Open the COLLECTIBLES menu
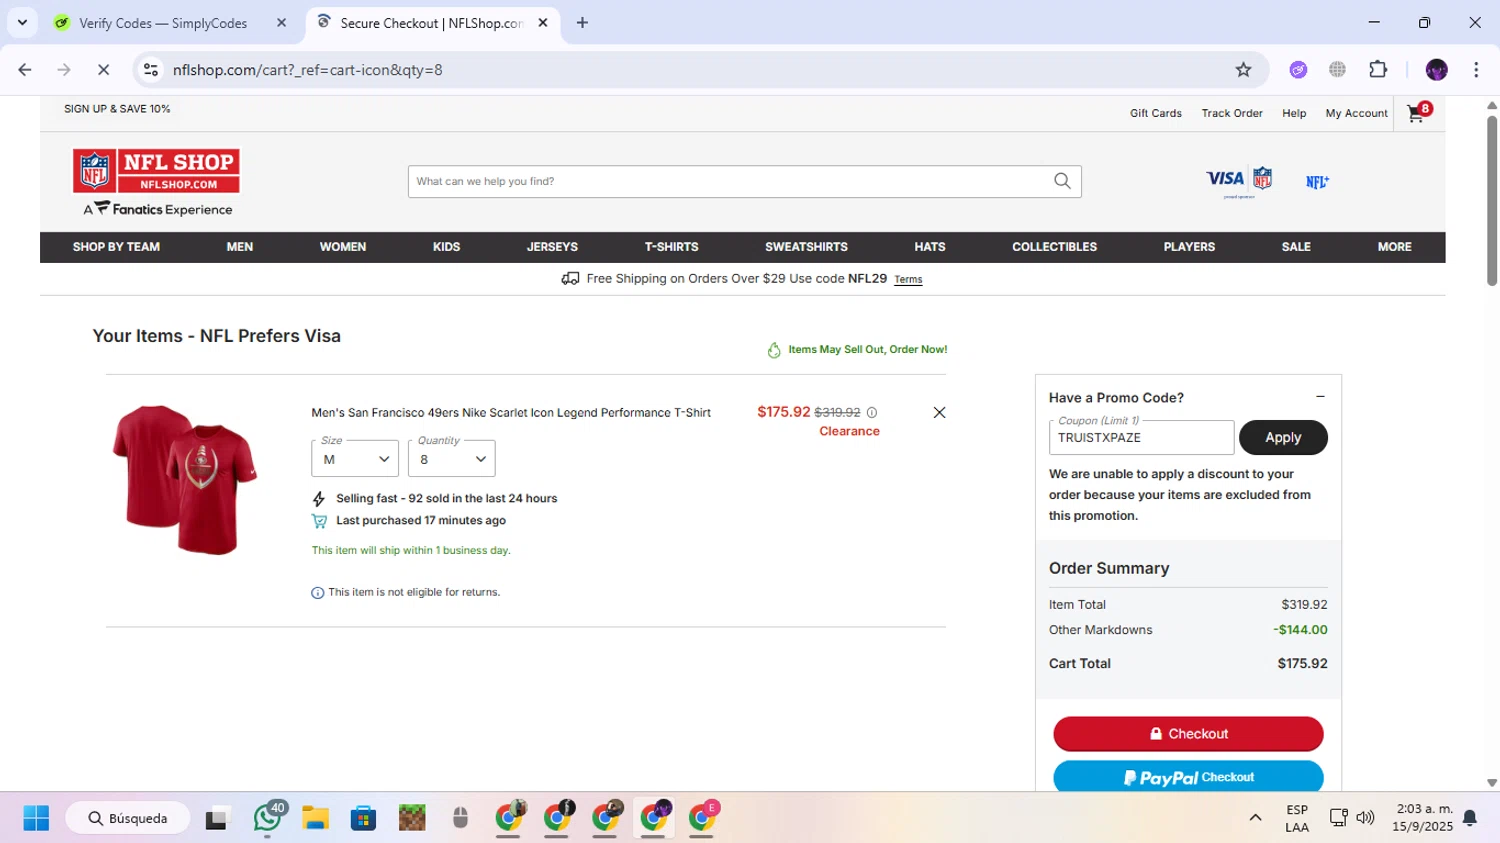This screenshot has width=1500, height=843. pos(1054,247)
